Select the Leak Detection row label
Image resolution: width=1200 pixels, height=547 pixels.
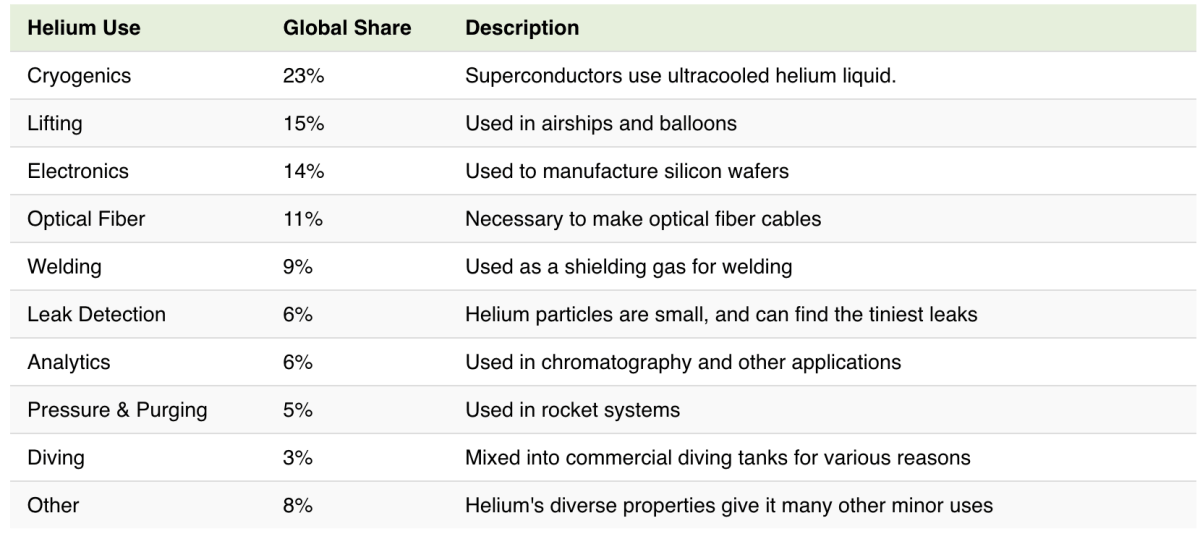pyautogui.click(x=96, y=314)
